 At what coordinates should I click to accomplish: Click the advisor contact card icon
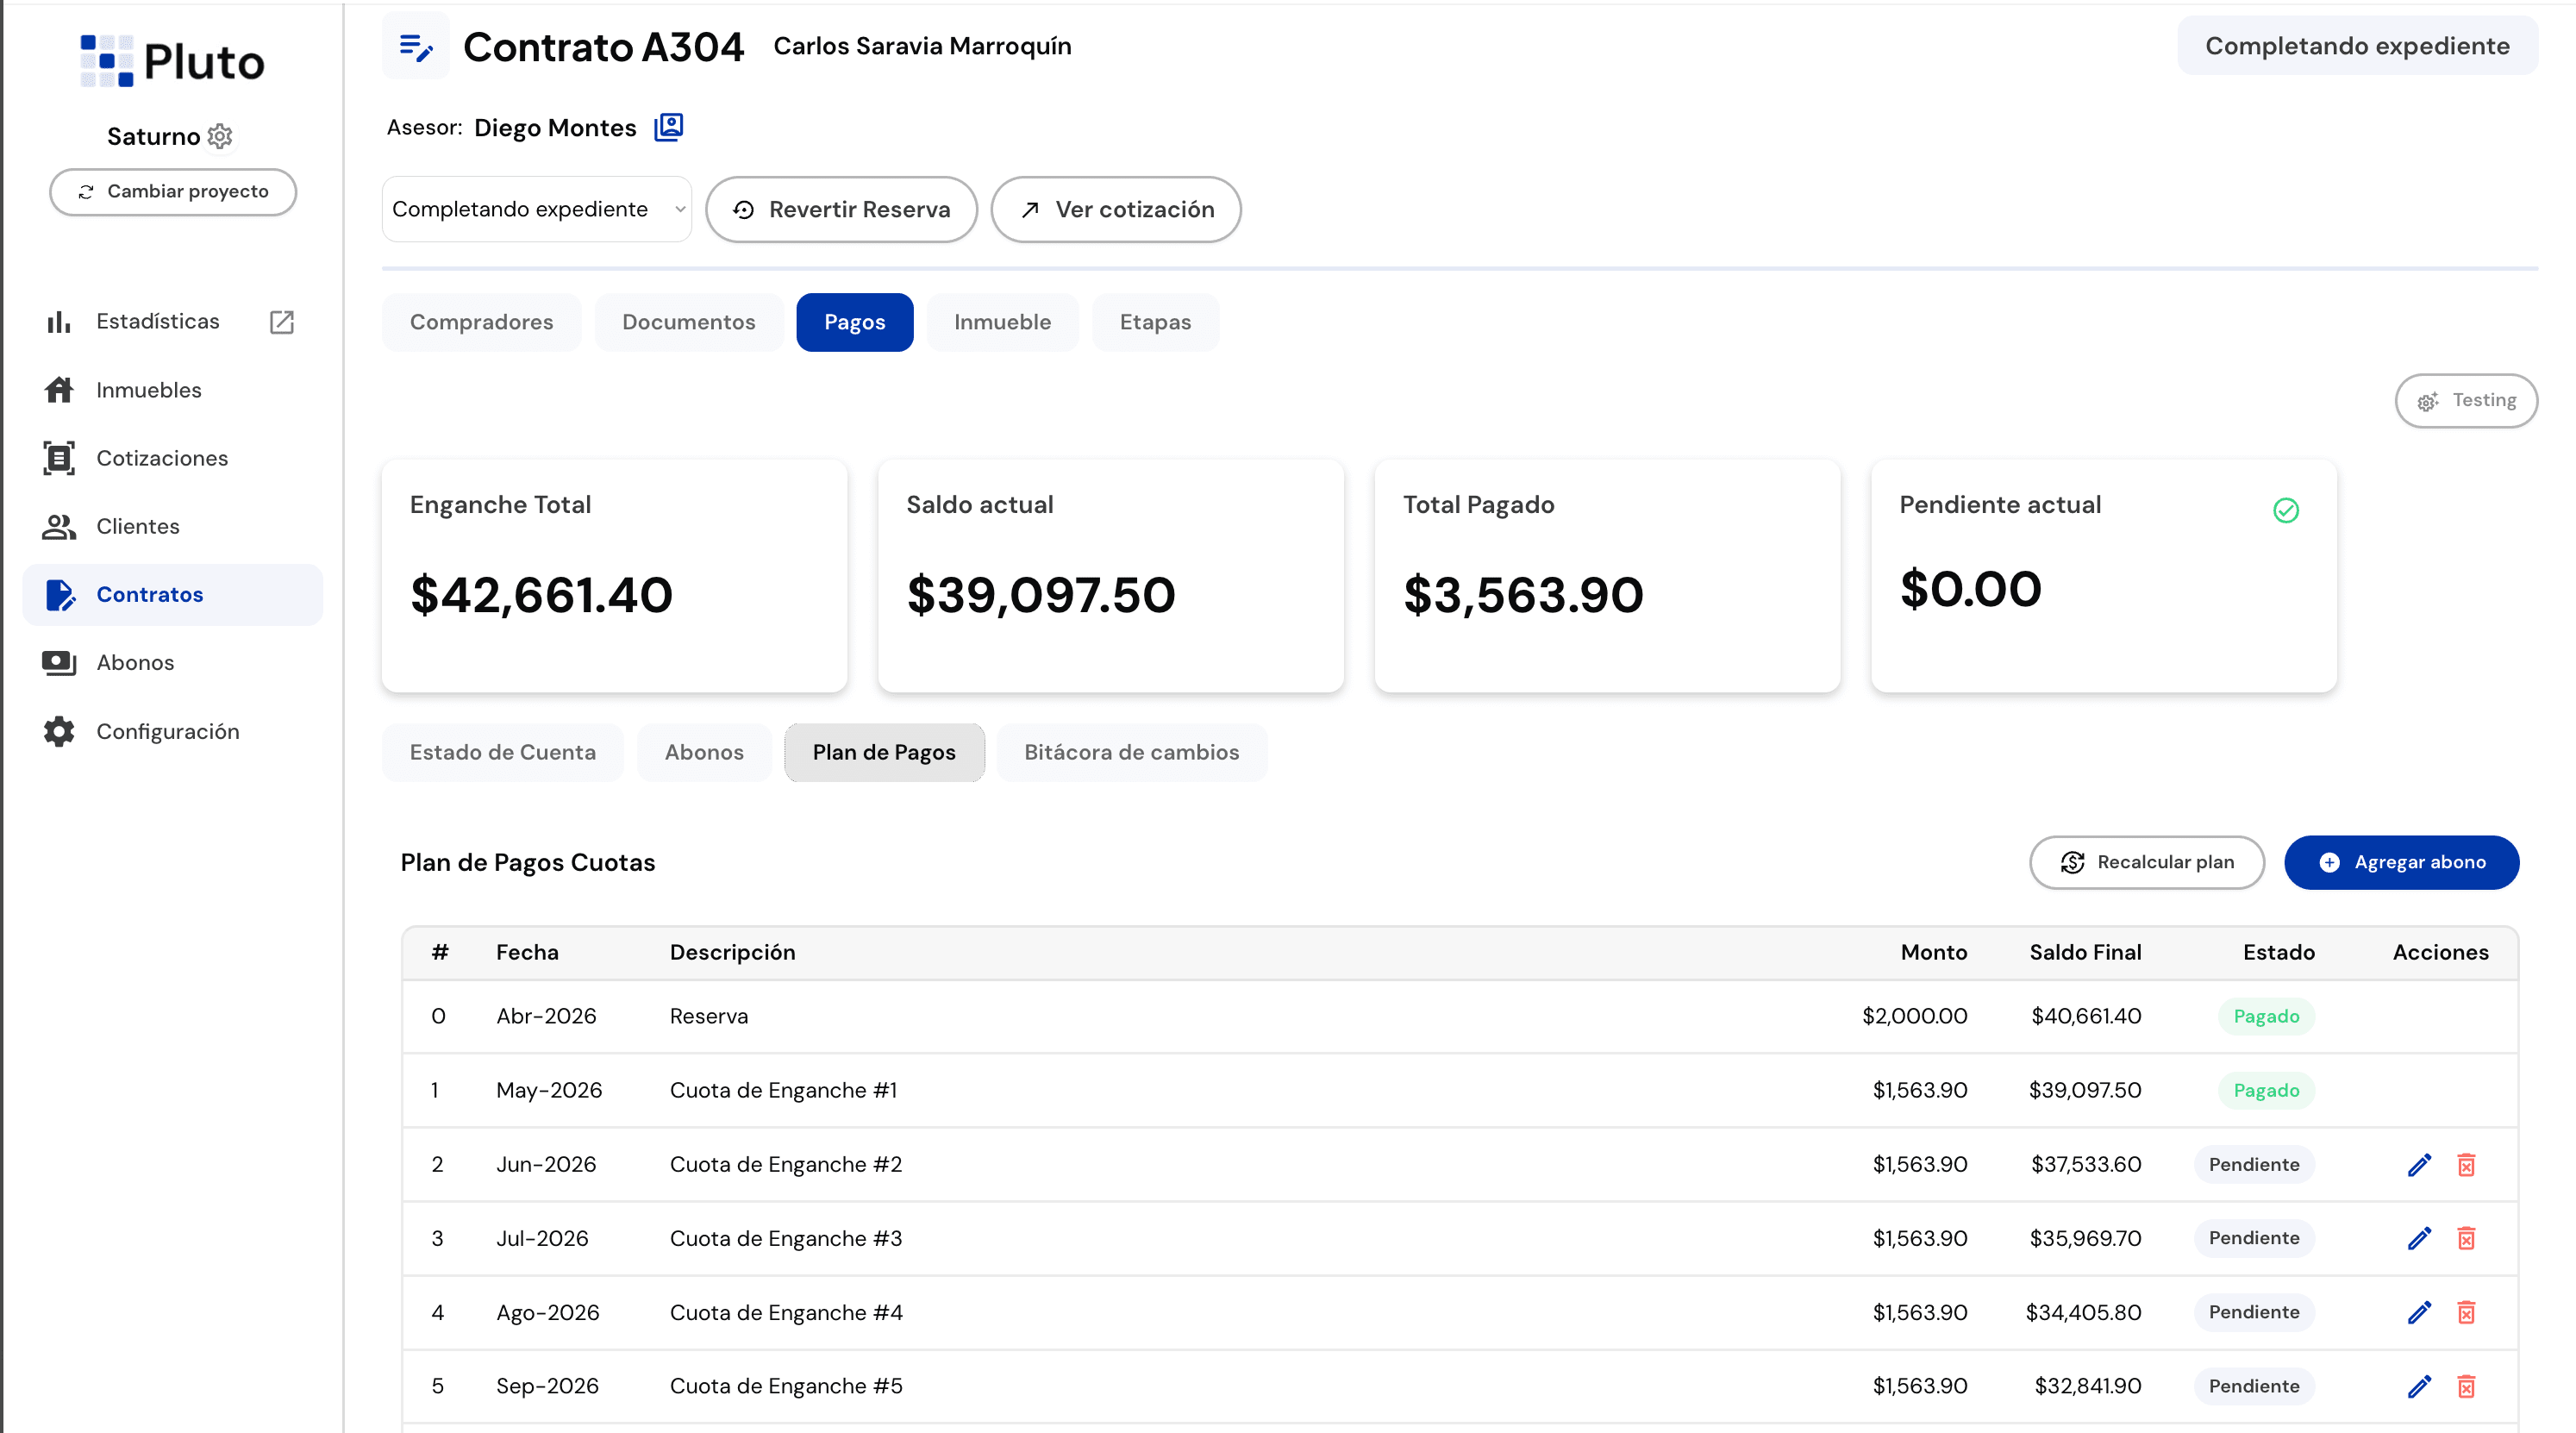669,127
